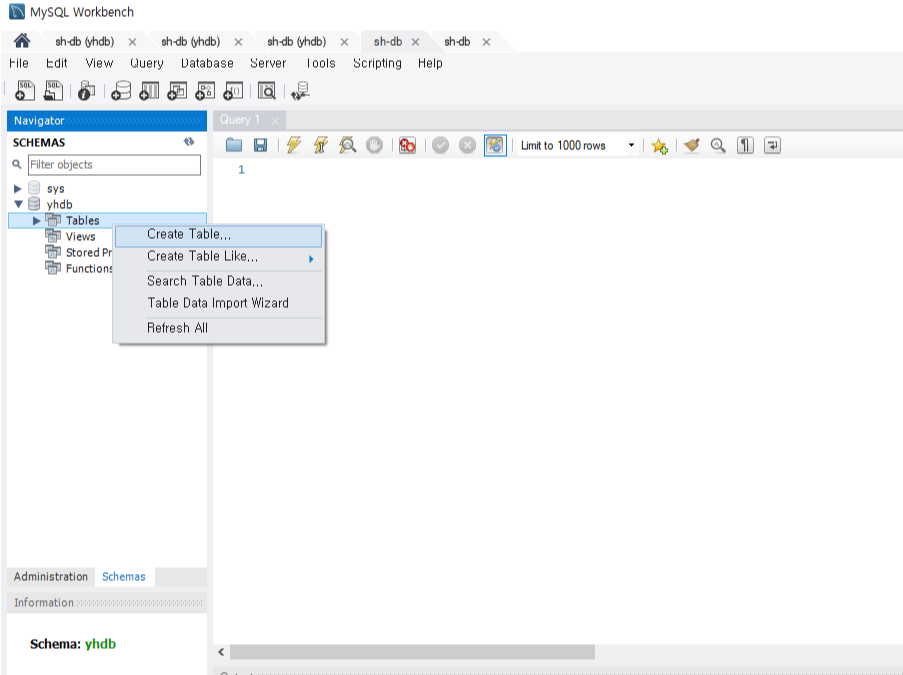This screenshot has width=903, height=675.
Task: Create a new stored procedure icon
Action: click(x=206, y=90)
